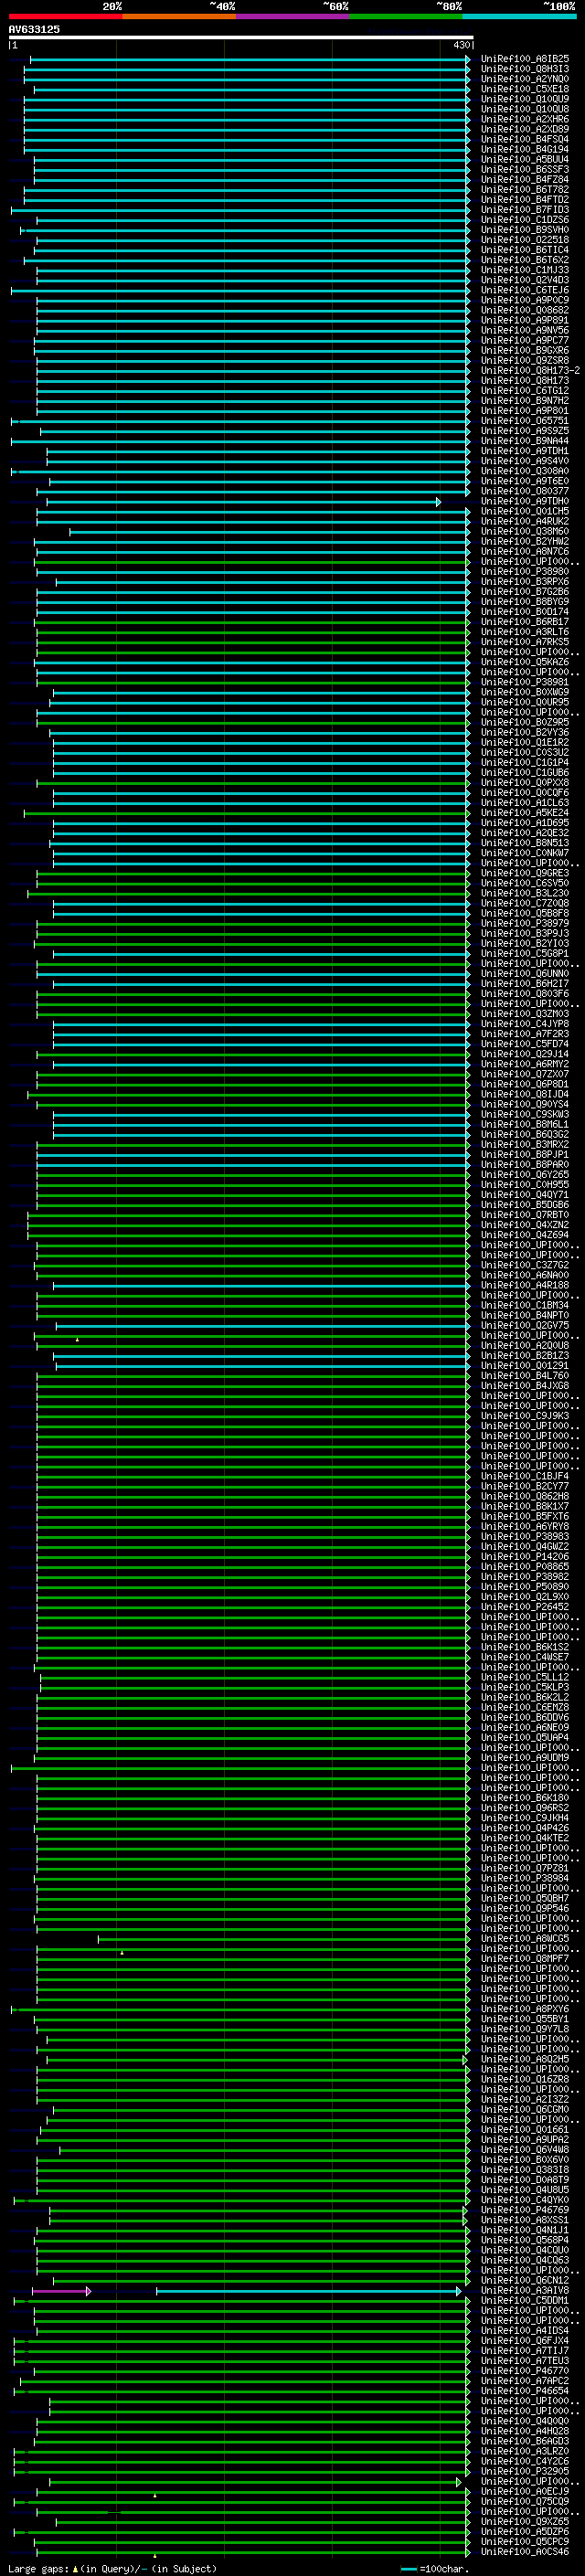This screenshot has height=2576, width=585.
Task: Select the UniRef100_C6TEJ6 label
Action: coord(525,290)
